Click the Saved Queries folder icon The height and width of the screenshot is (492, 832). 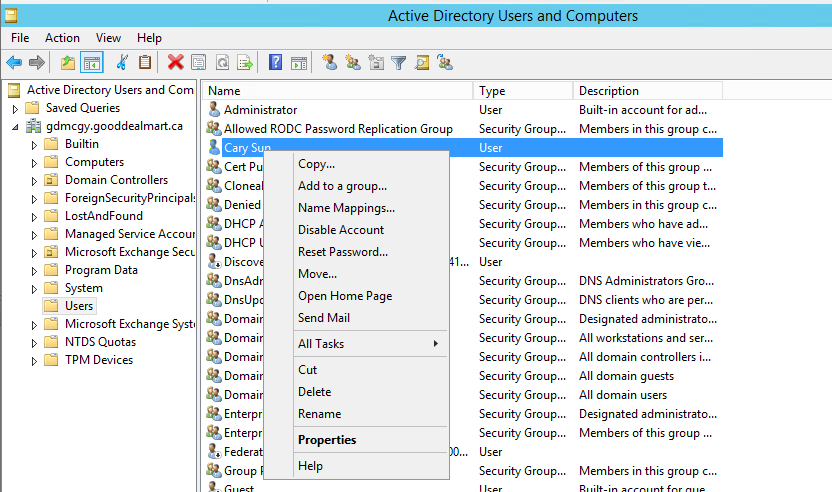32,108
